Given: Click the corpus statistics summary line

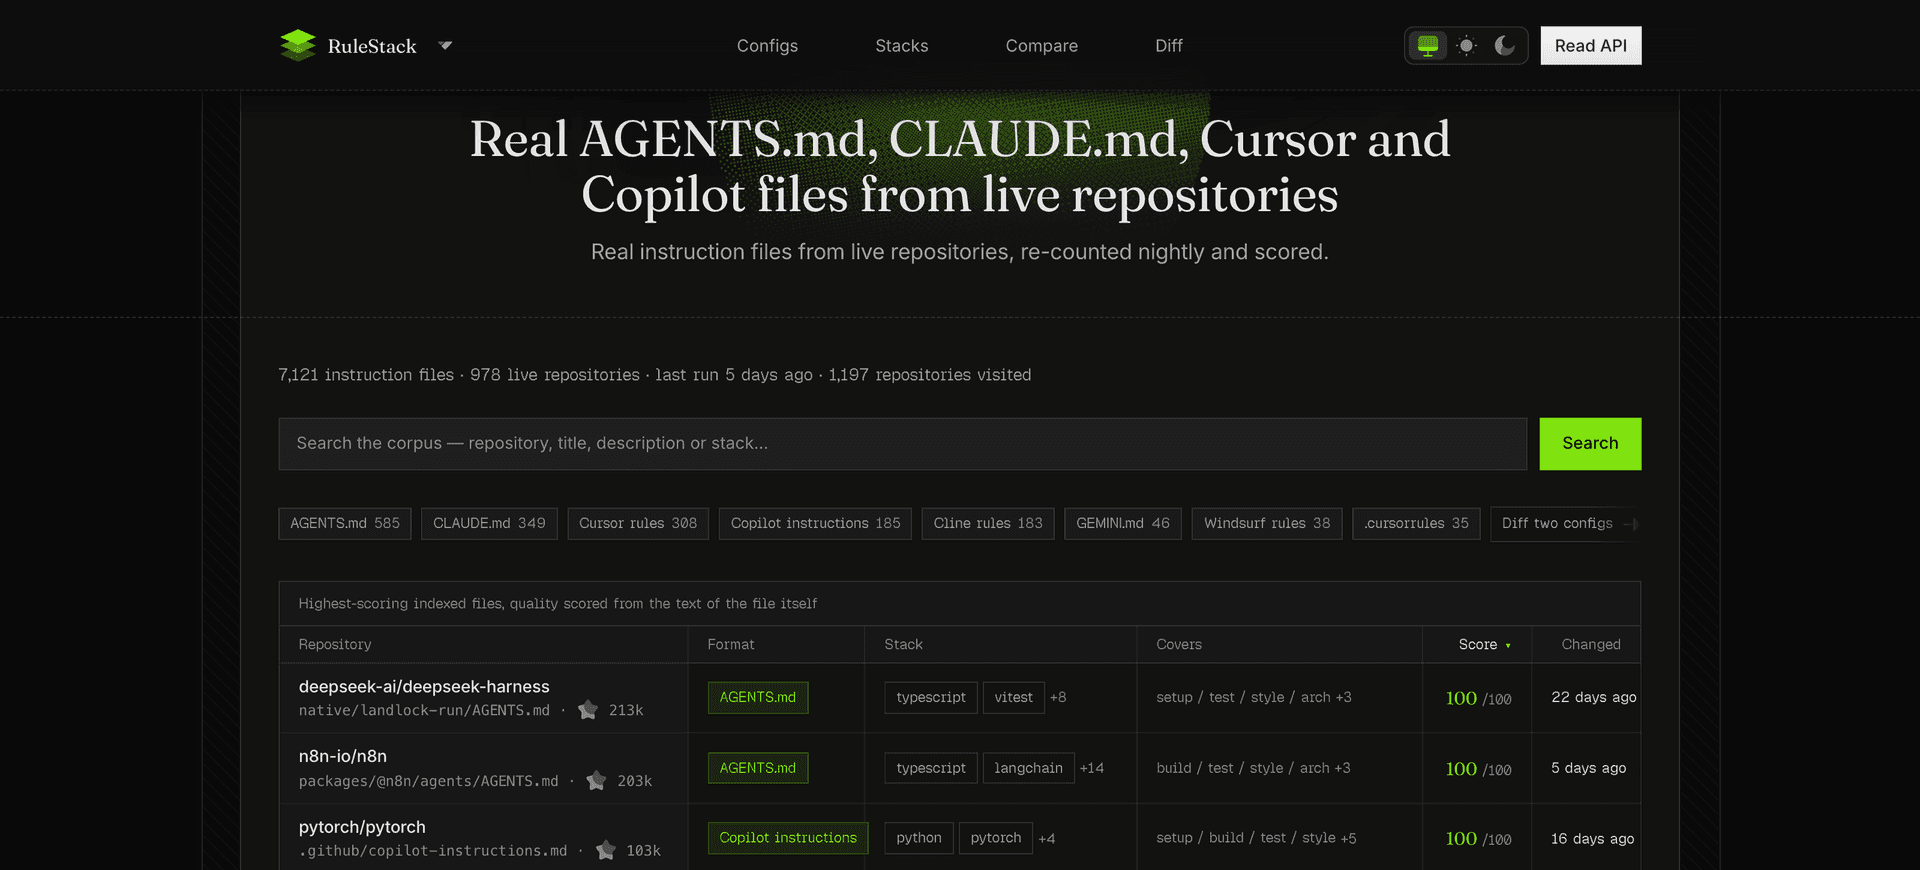Looking at the screenshot, I should click(655, 375).
